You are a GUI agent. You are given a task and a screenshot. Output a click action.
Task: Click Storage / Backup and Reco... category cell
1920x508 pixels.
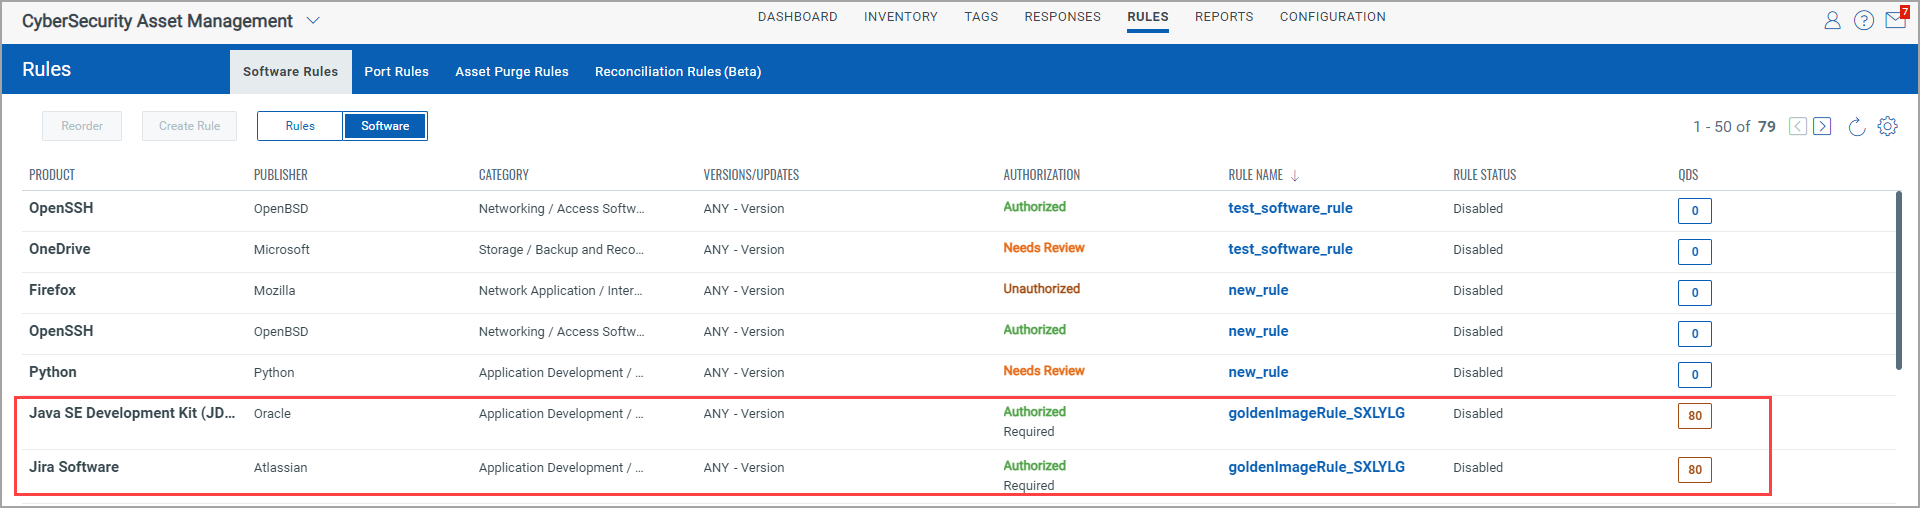pos(561,249)
